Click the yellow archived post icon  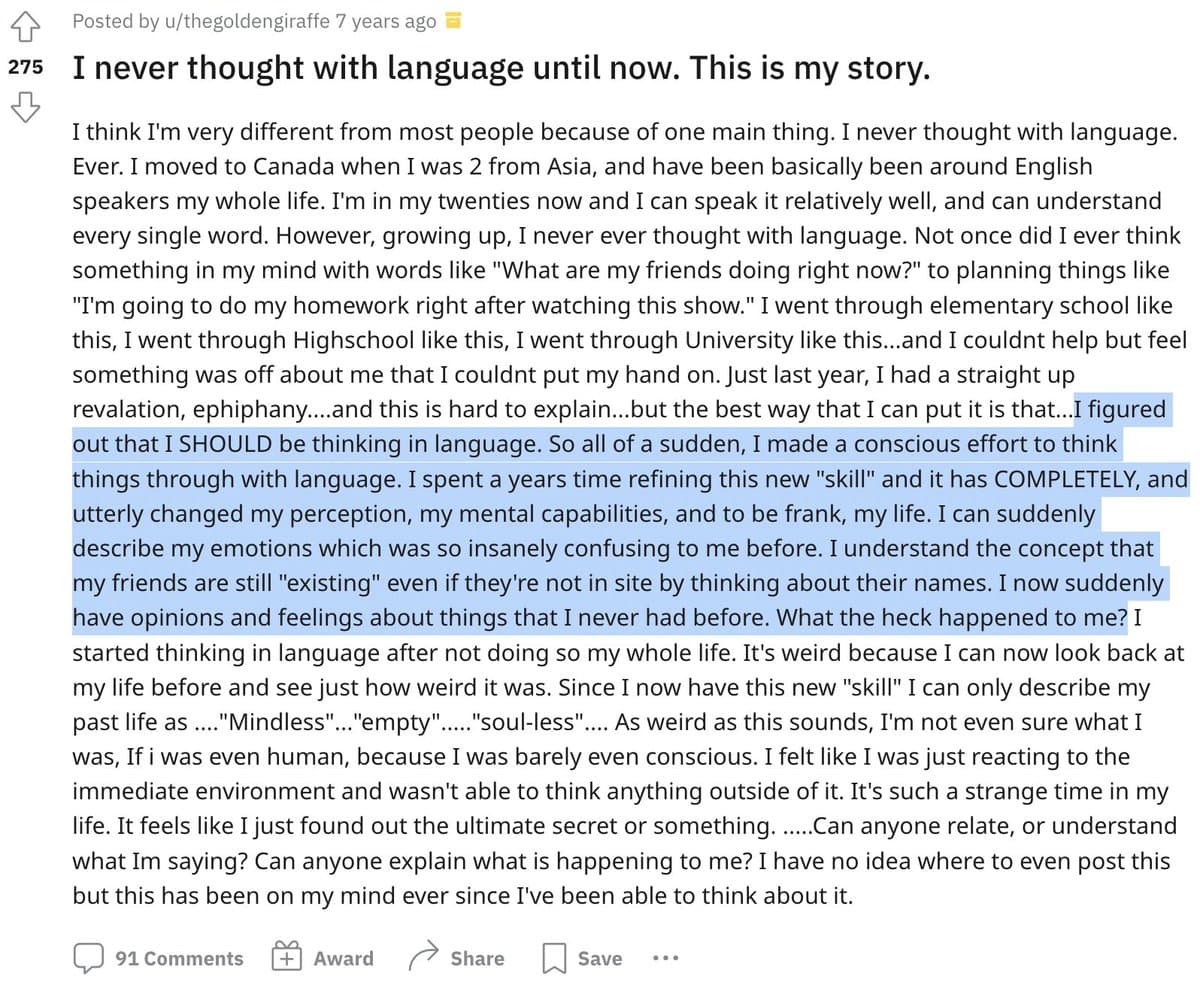452,21
